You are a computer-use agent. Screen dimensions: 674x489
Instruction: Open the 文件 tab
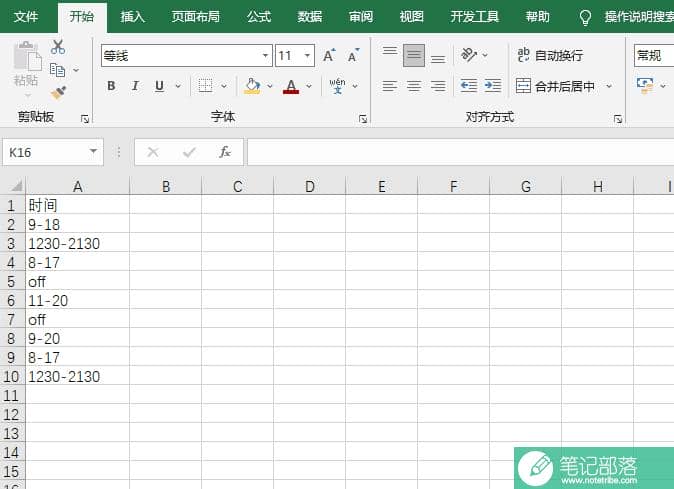(x=26, y=17)
